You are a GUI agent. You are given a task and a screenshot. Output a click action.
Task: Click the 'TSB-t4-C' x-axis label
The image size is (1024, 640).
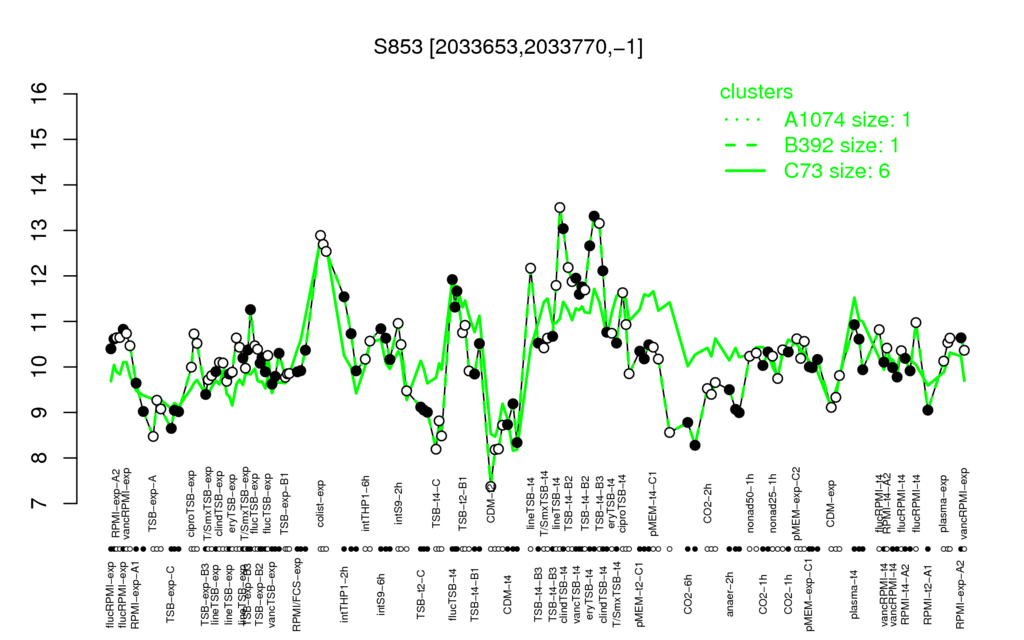(436, 502)
